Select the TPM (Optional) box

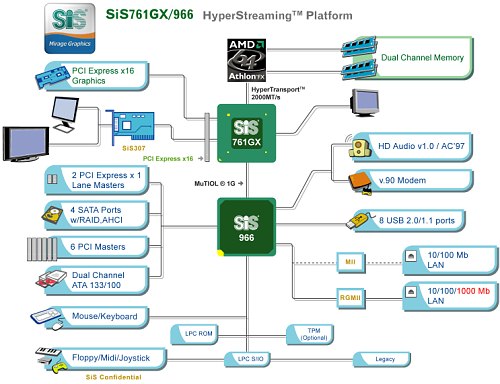click(x=310, y=334)
